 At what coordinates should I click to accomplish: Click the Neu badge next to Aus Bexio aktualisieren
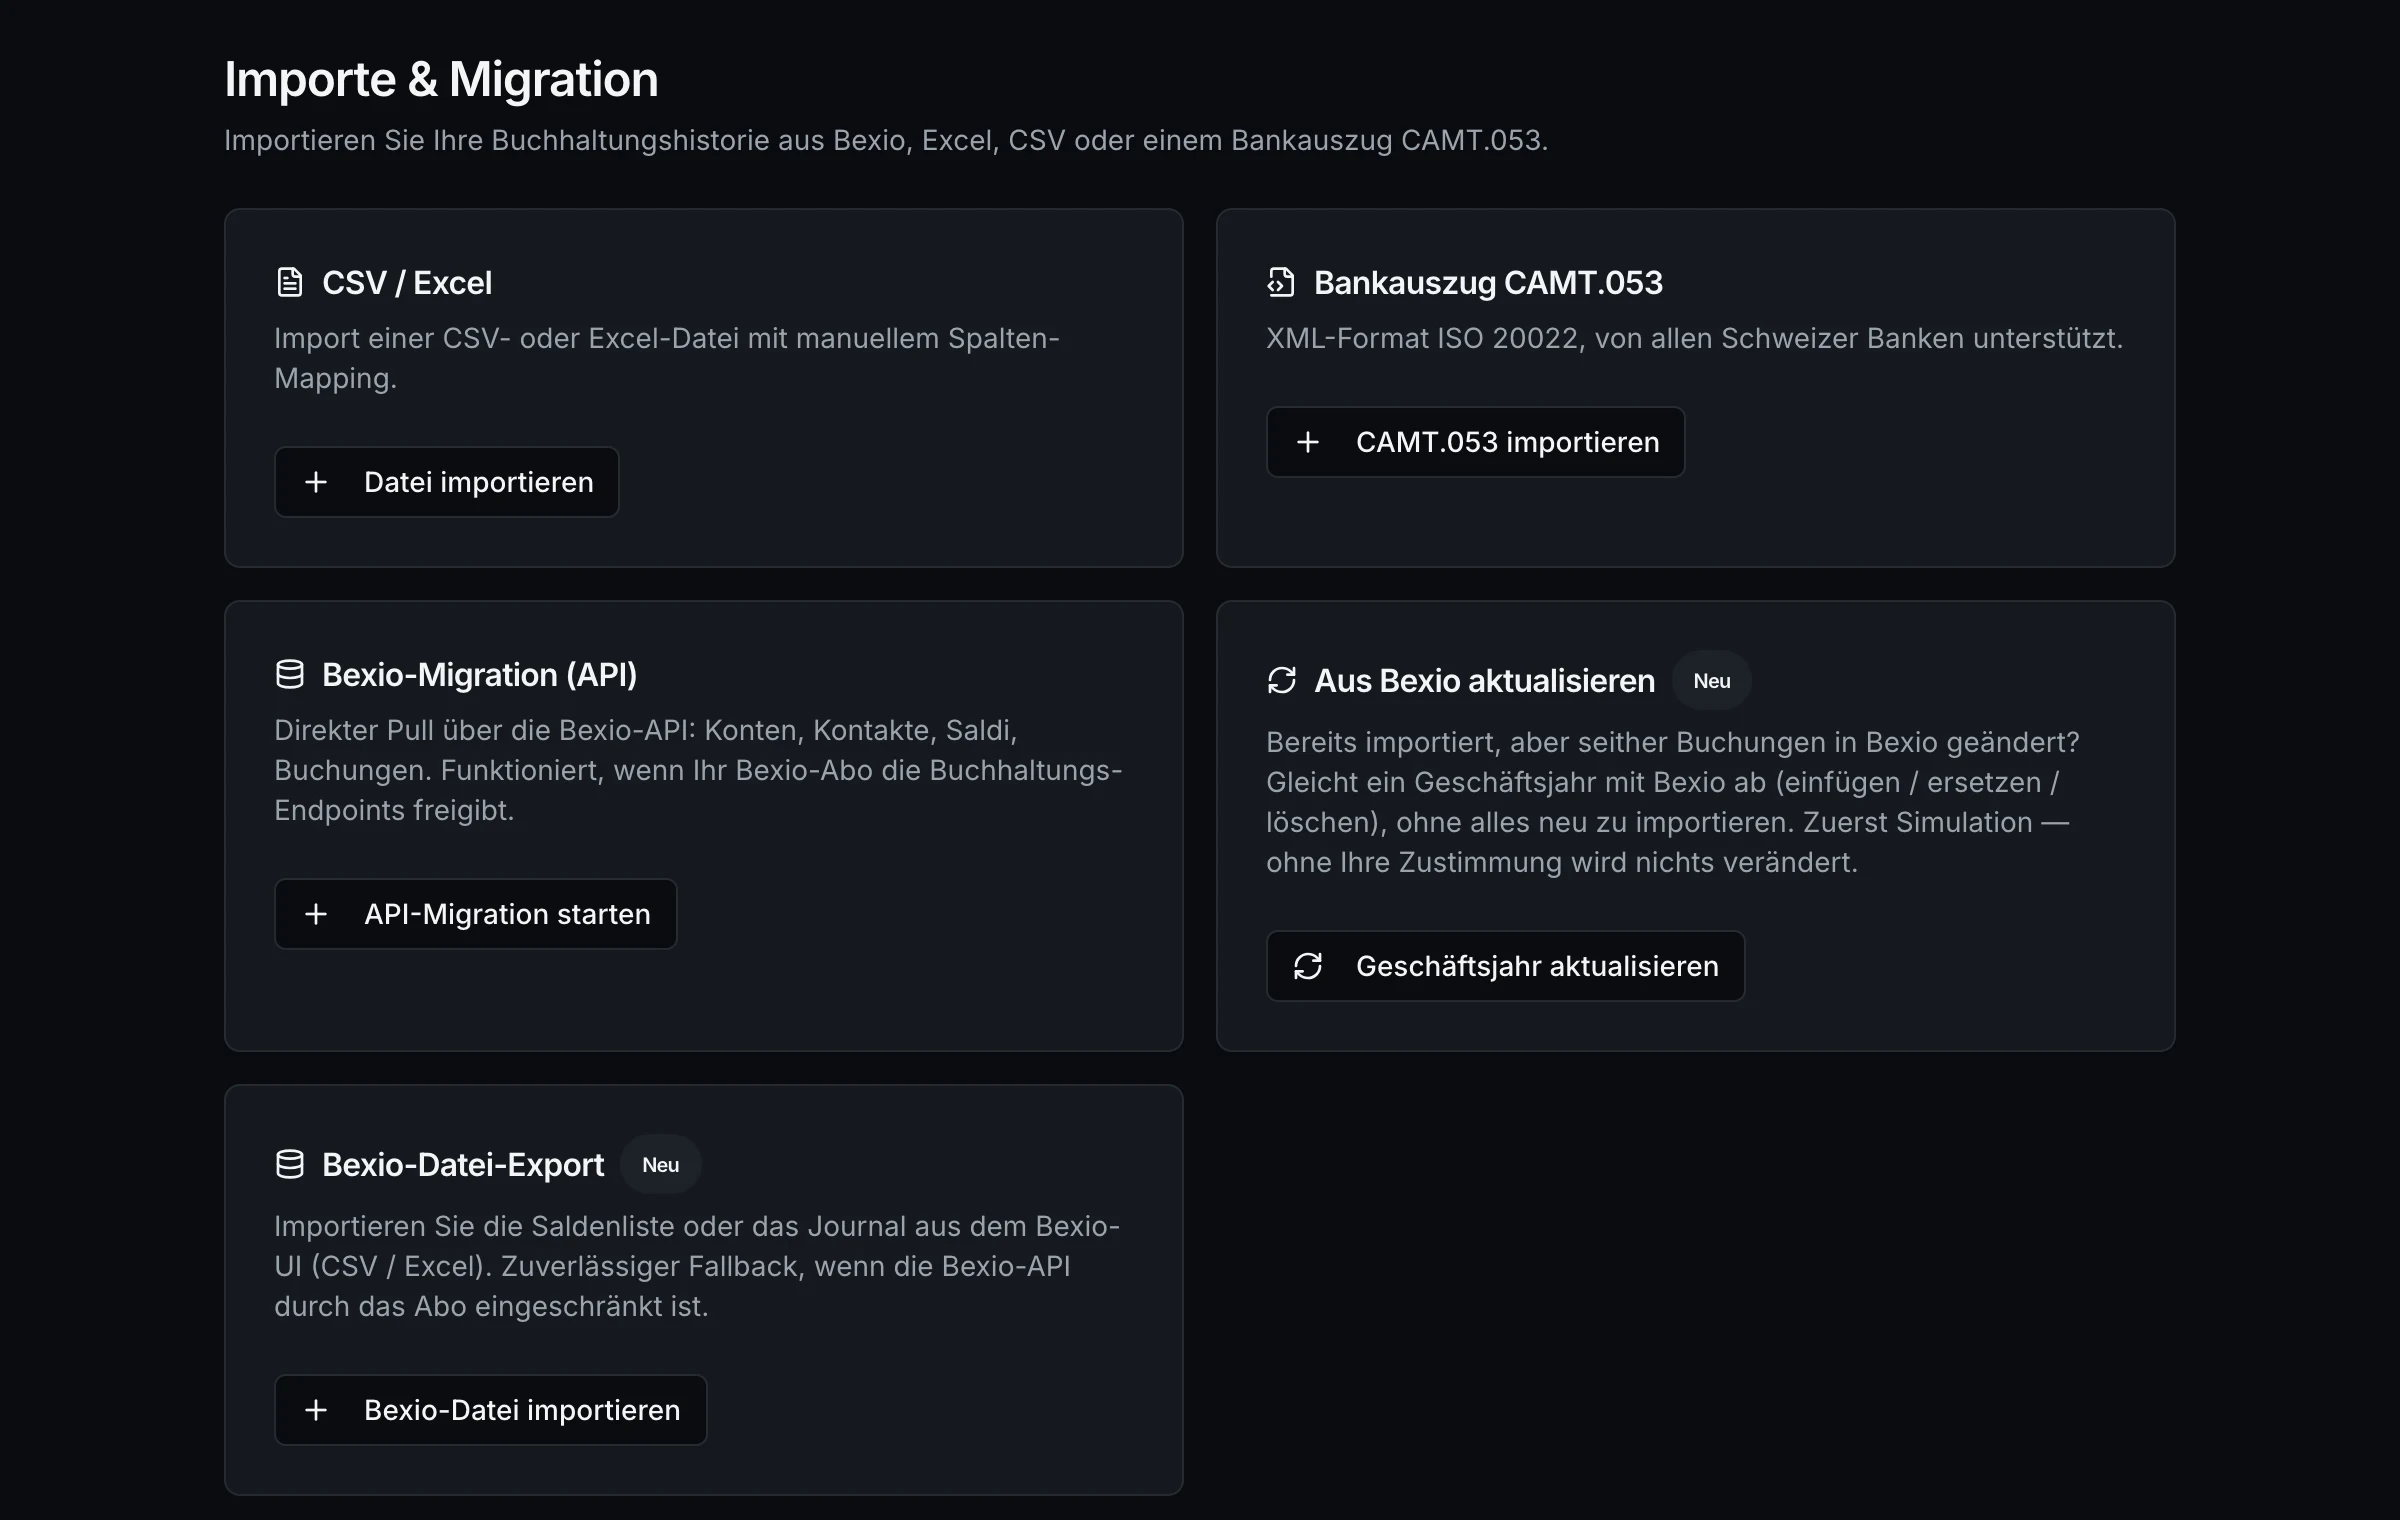(1712, 681)
